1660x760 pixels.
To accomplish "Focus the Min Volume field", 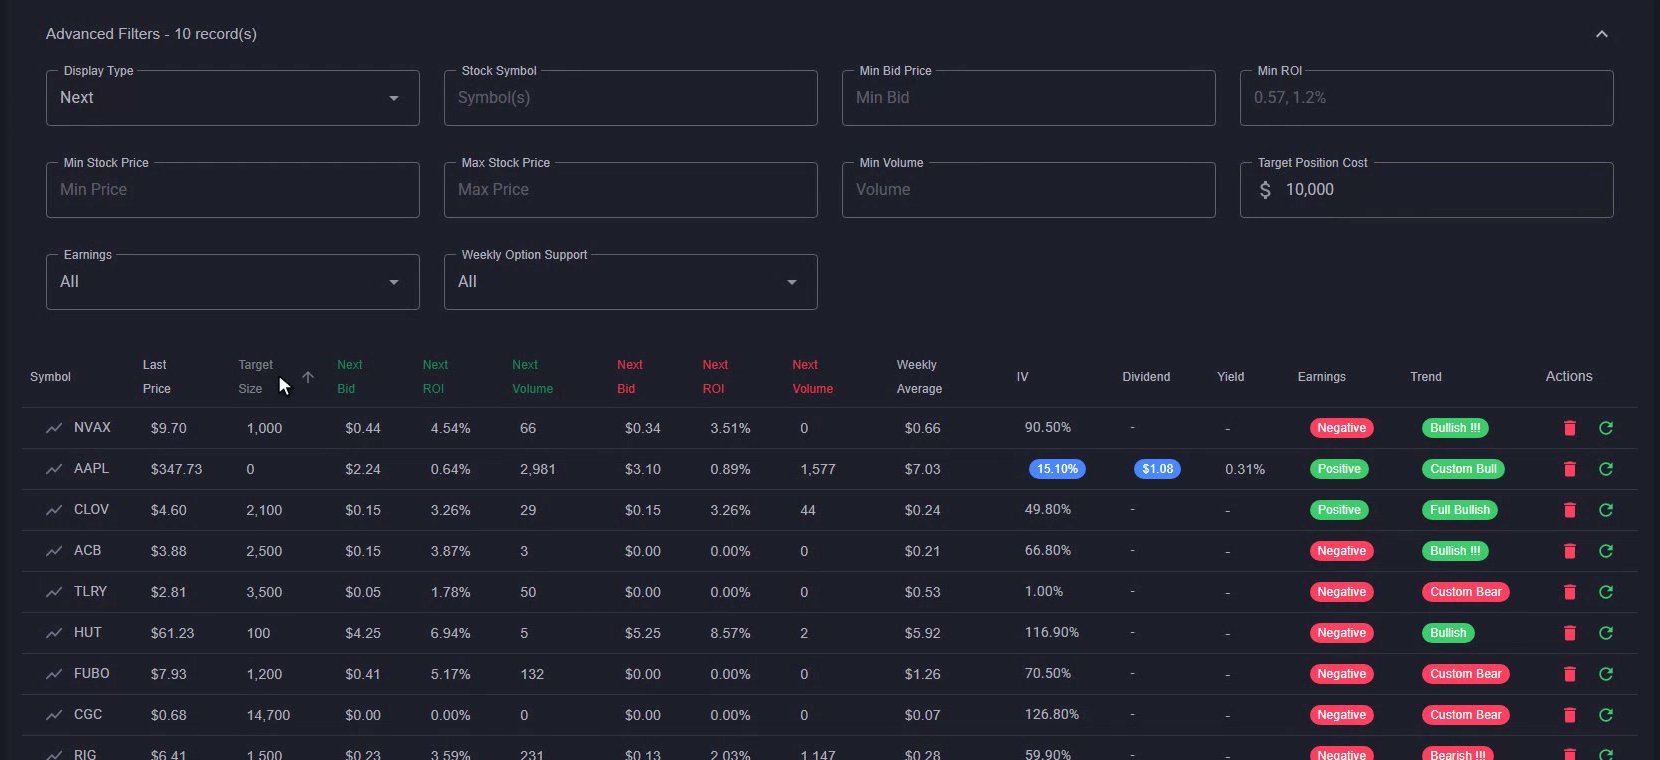I will (x=1029, y=190).
